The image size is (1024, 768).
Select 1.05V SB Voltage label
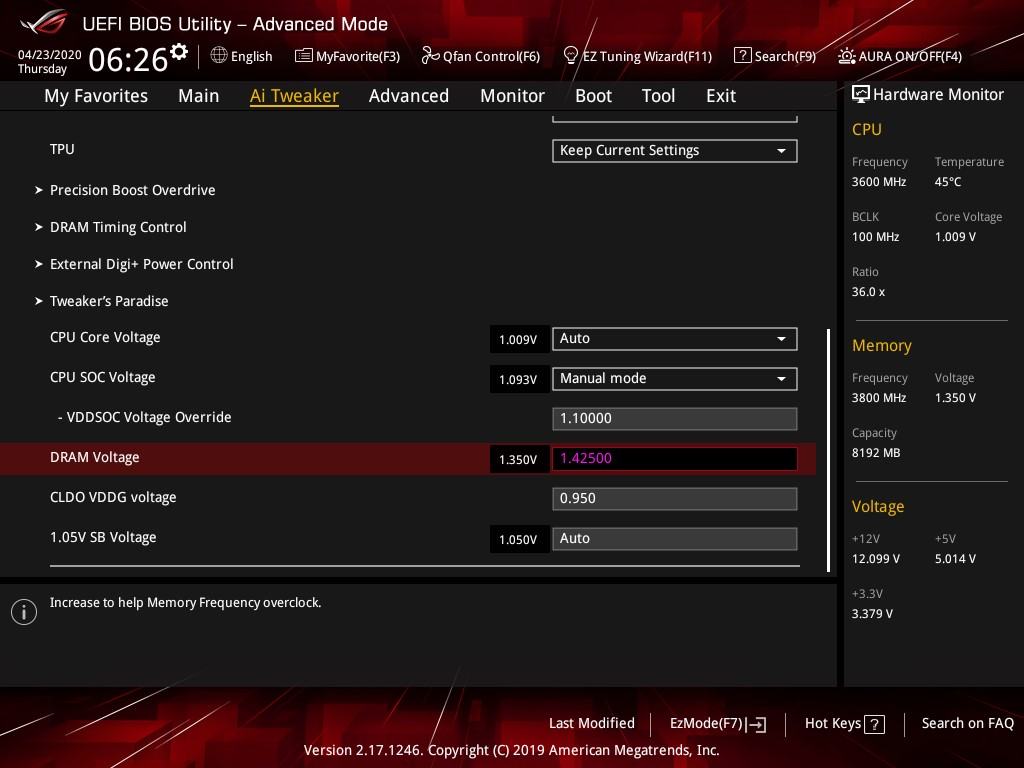[x=103, y=537]
